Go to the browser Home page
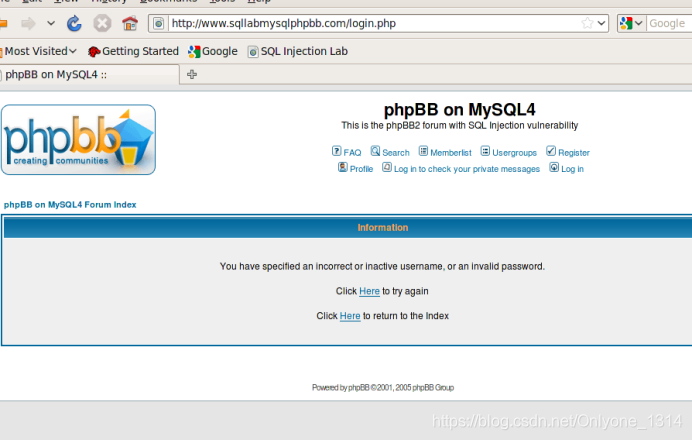The image size is (692, 440). (x=130, y=23)
